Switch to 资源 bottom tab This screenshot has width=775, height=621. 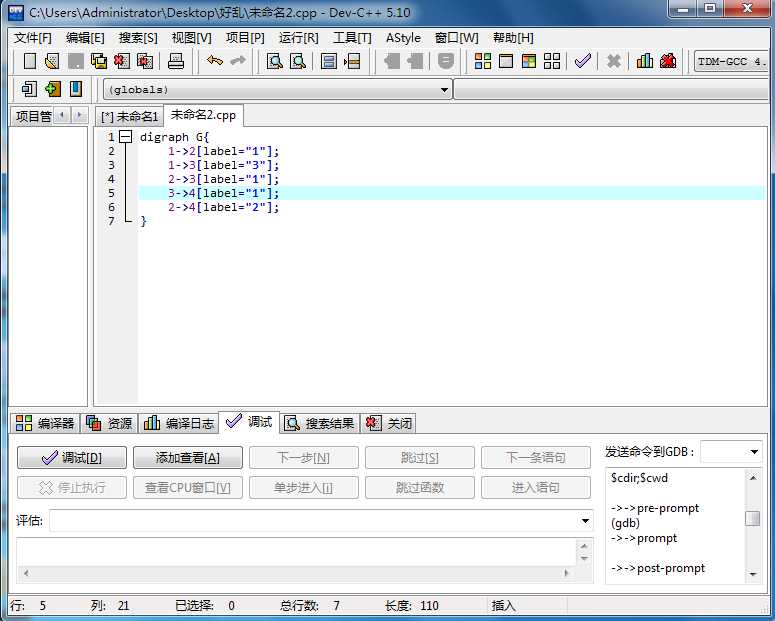[109, 423]
